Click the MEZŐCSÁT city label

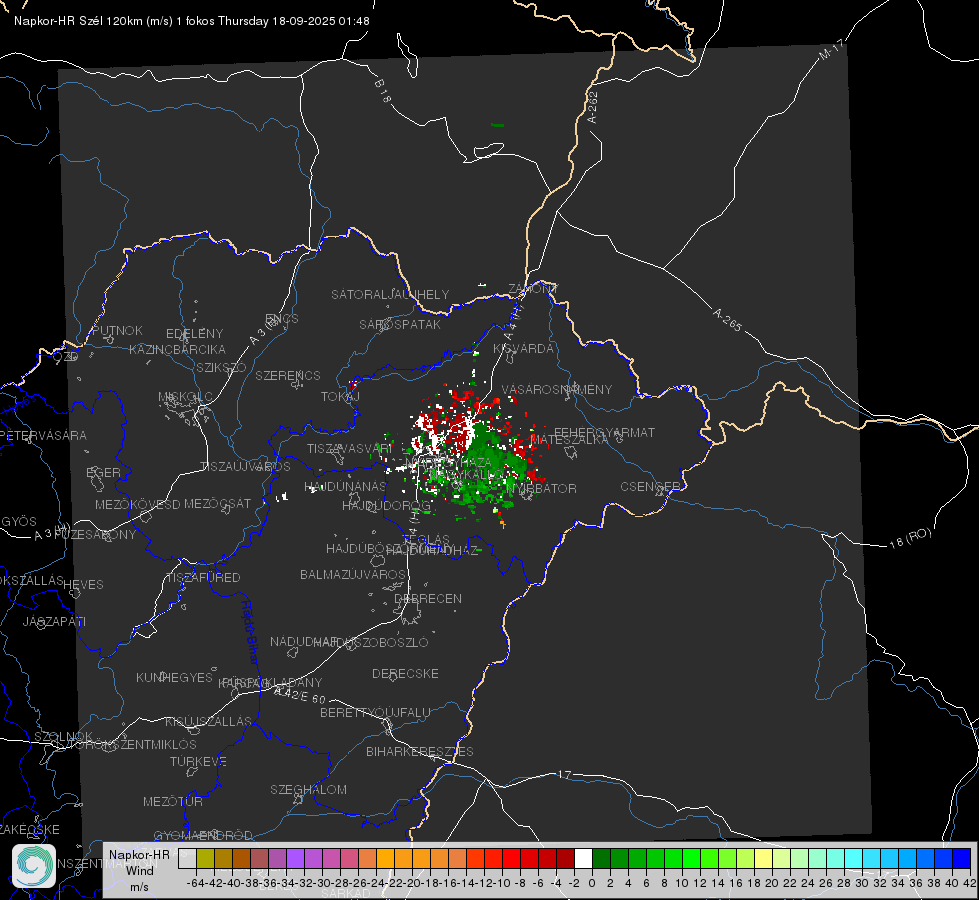tap(218, 503)
